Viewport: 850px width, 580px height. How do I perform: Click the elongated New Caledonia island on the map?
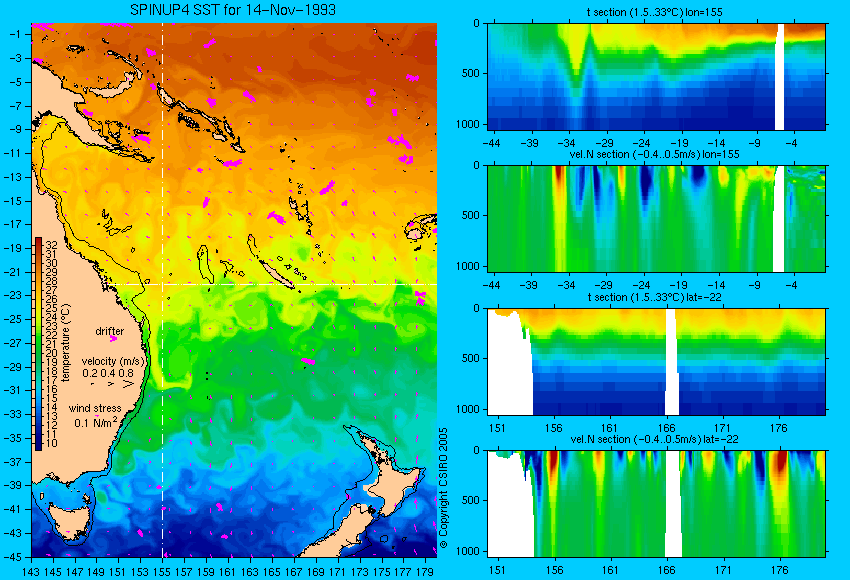pos(276,275)
